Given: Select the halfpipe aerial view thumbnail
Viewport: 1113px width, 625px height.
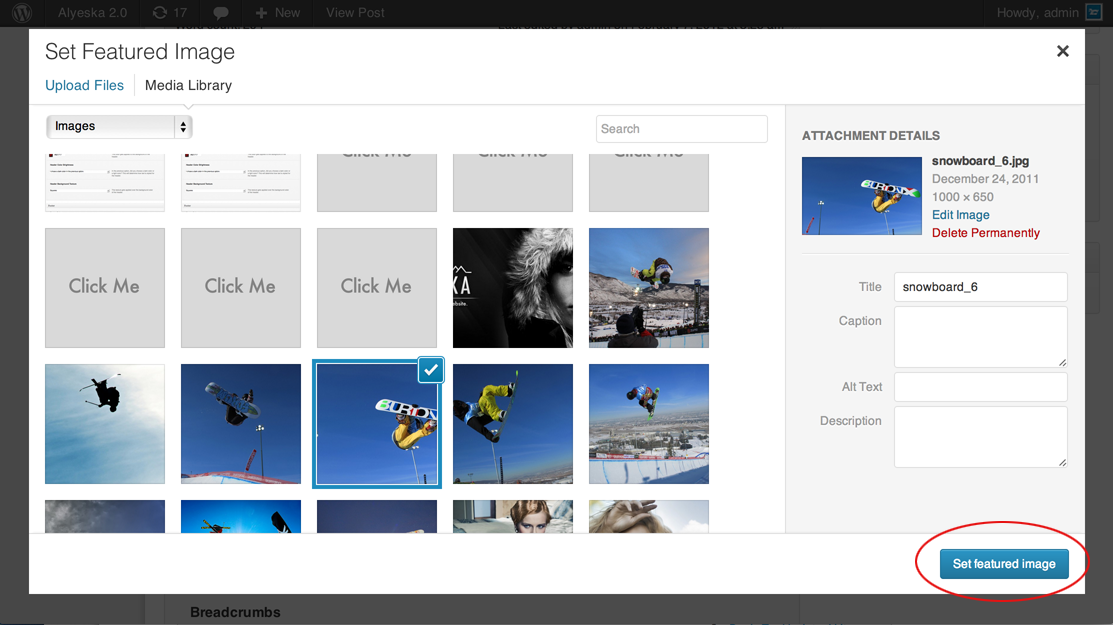Looking at the screenshot, I should [x=649, y=424].
